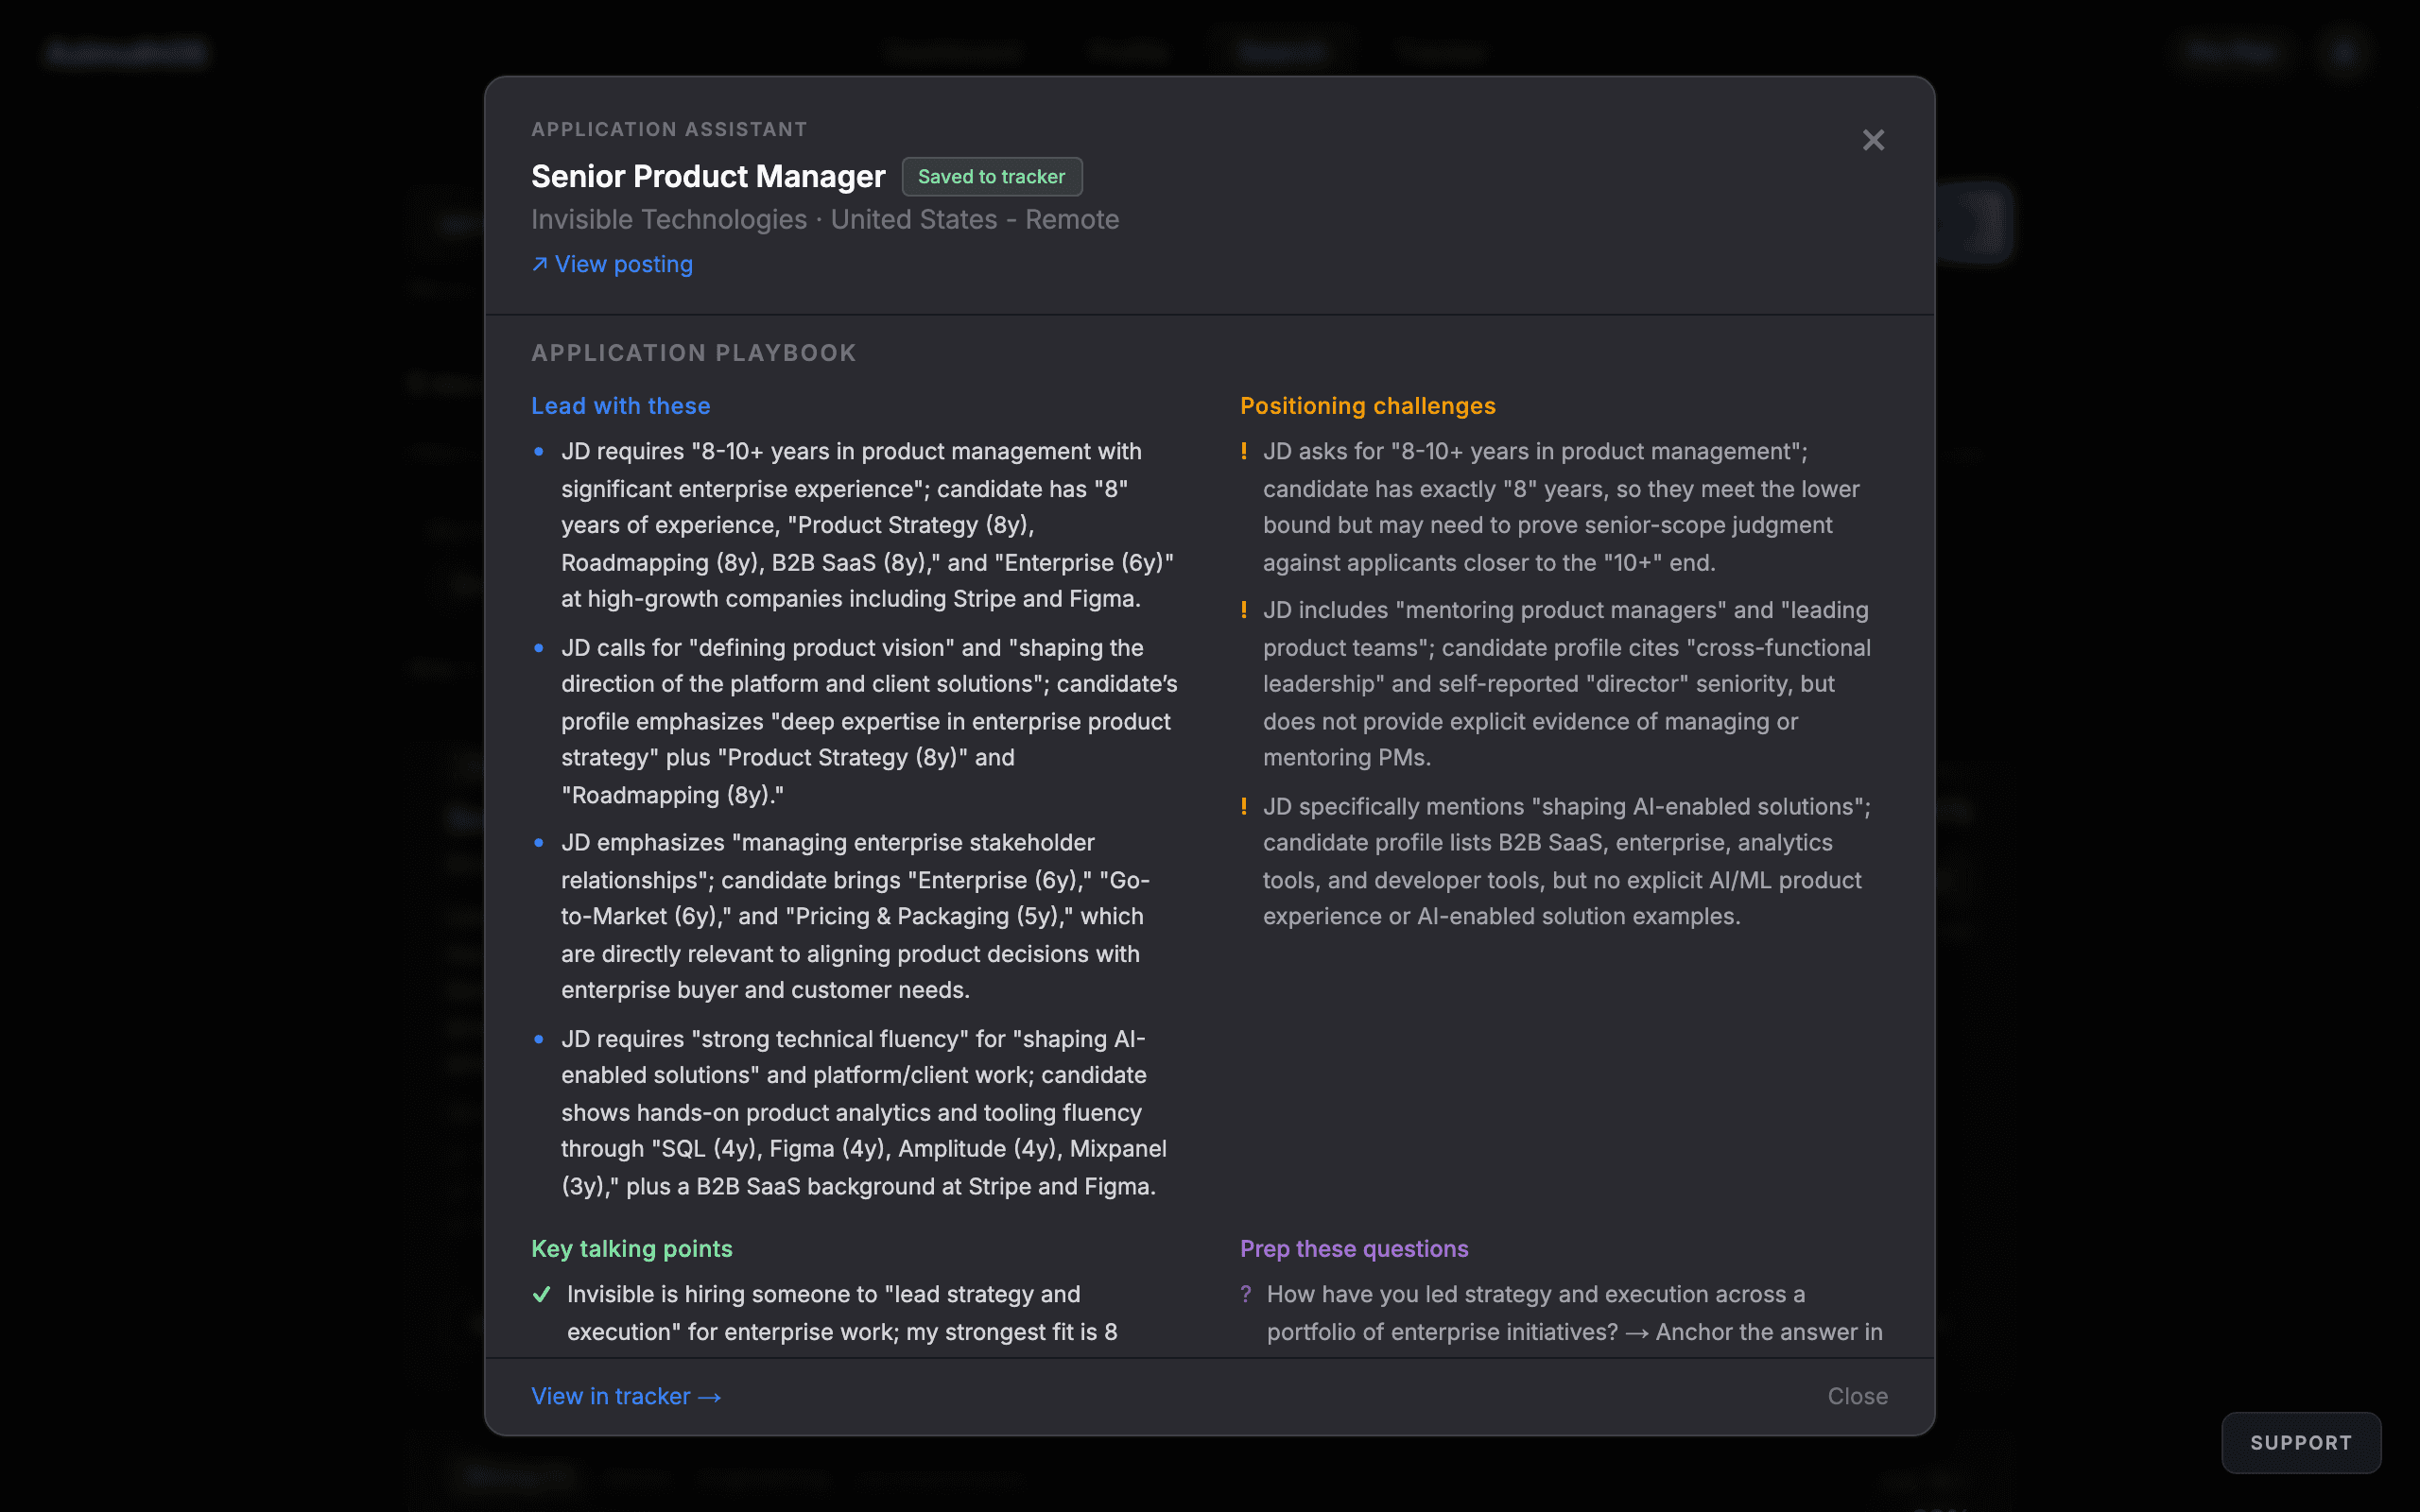Click the Prep these questions heading

pos(1354,1249)
